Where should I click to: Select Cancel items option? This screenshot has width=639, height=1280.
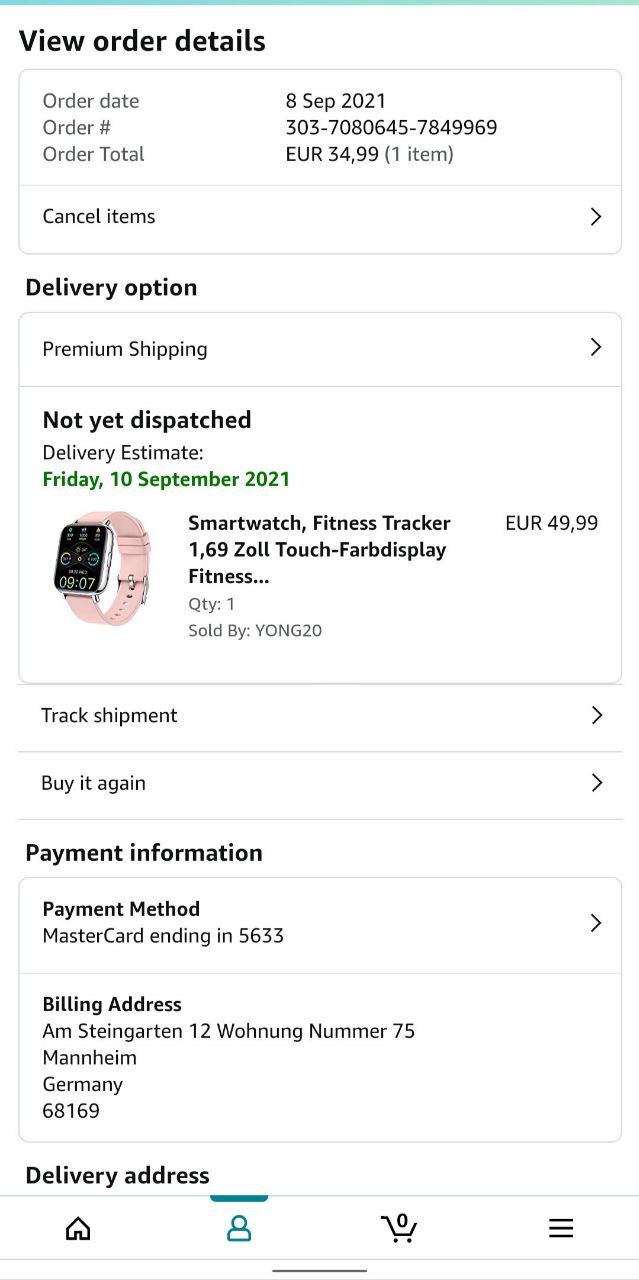pos(99,217)
